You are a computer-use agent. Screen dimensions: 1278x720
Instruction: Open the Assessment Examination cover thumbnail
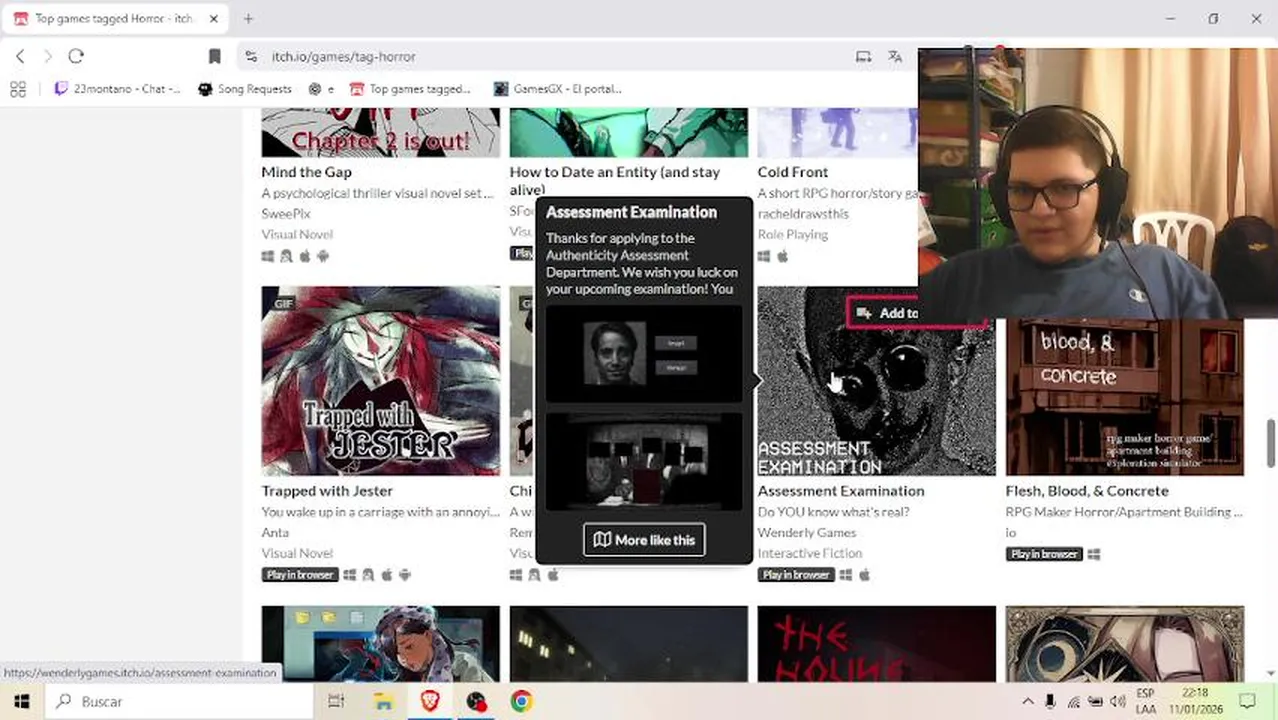click(x=876, y=381)
